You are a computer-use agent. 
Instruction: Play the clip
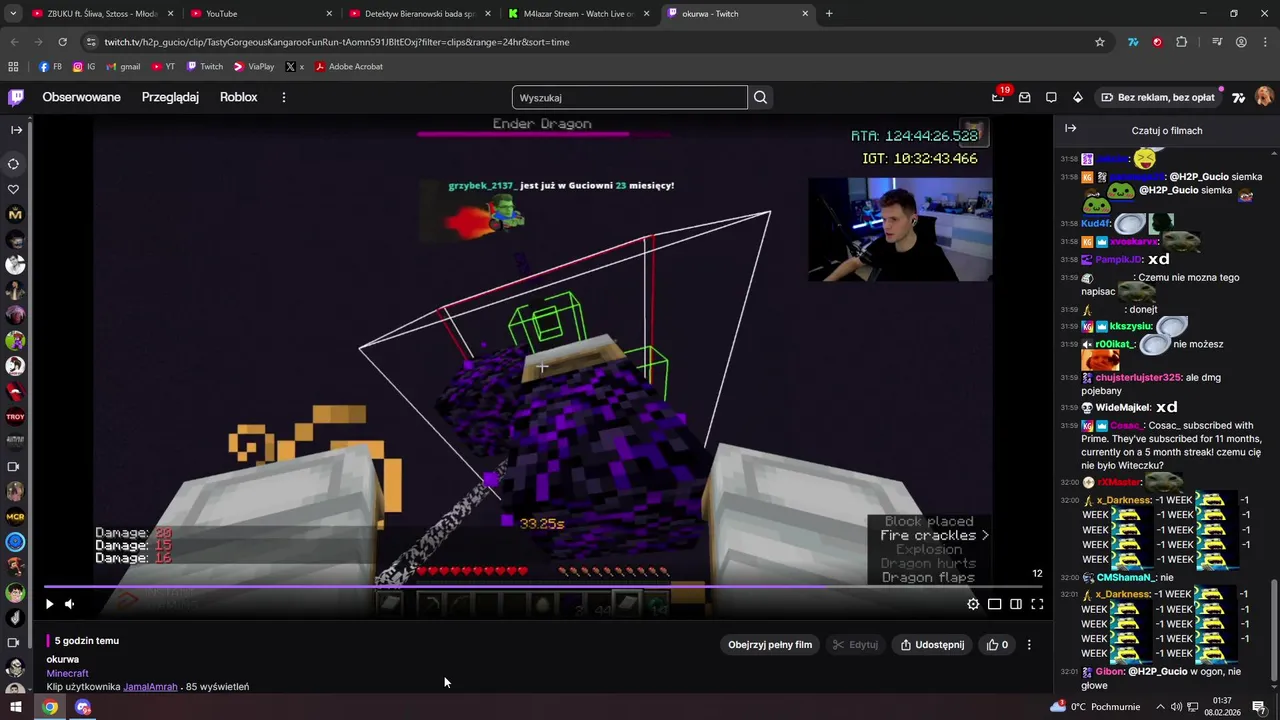coord(49,603)
